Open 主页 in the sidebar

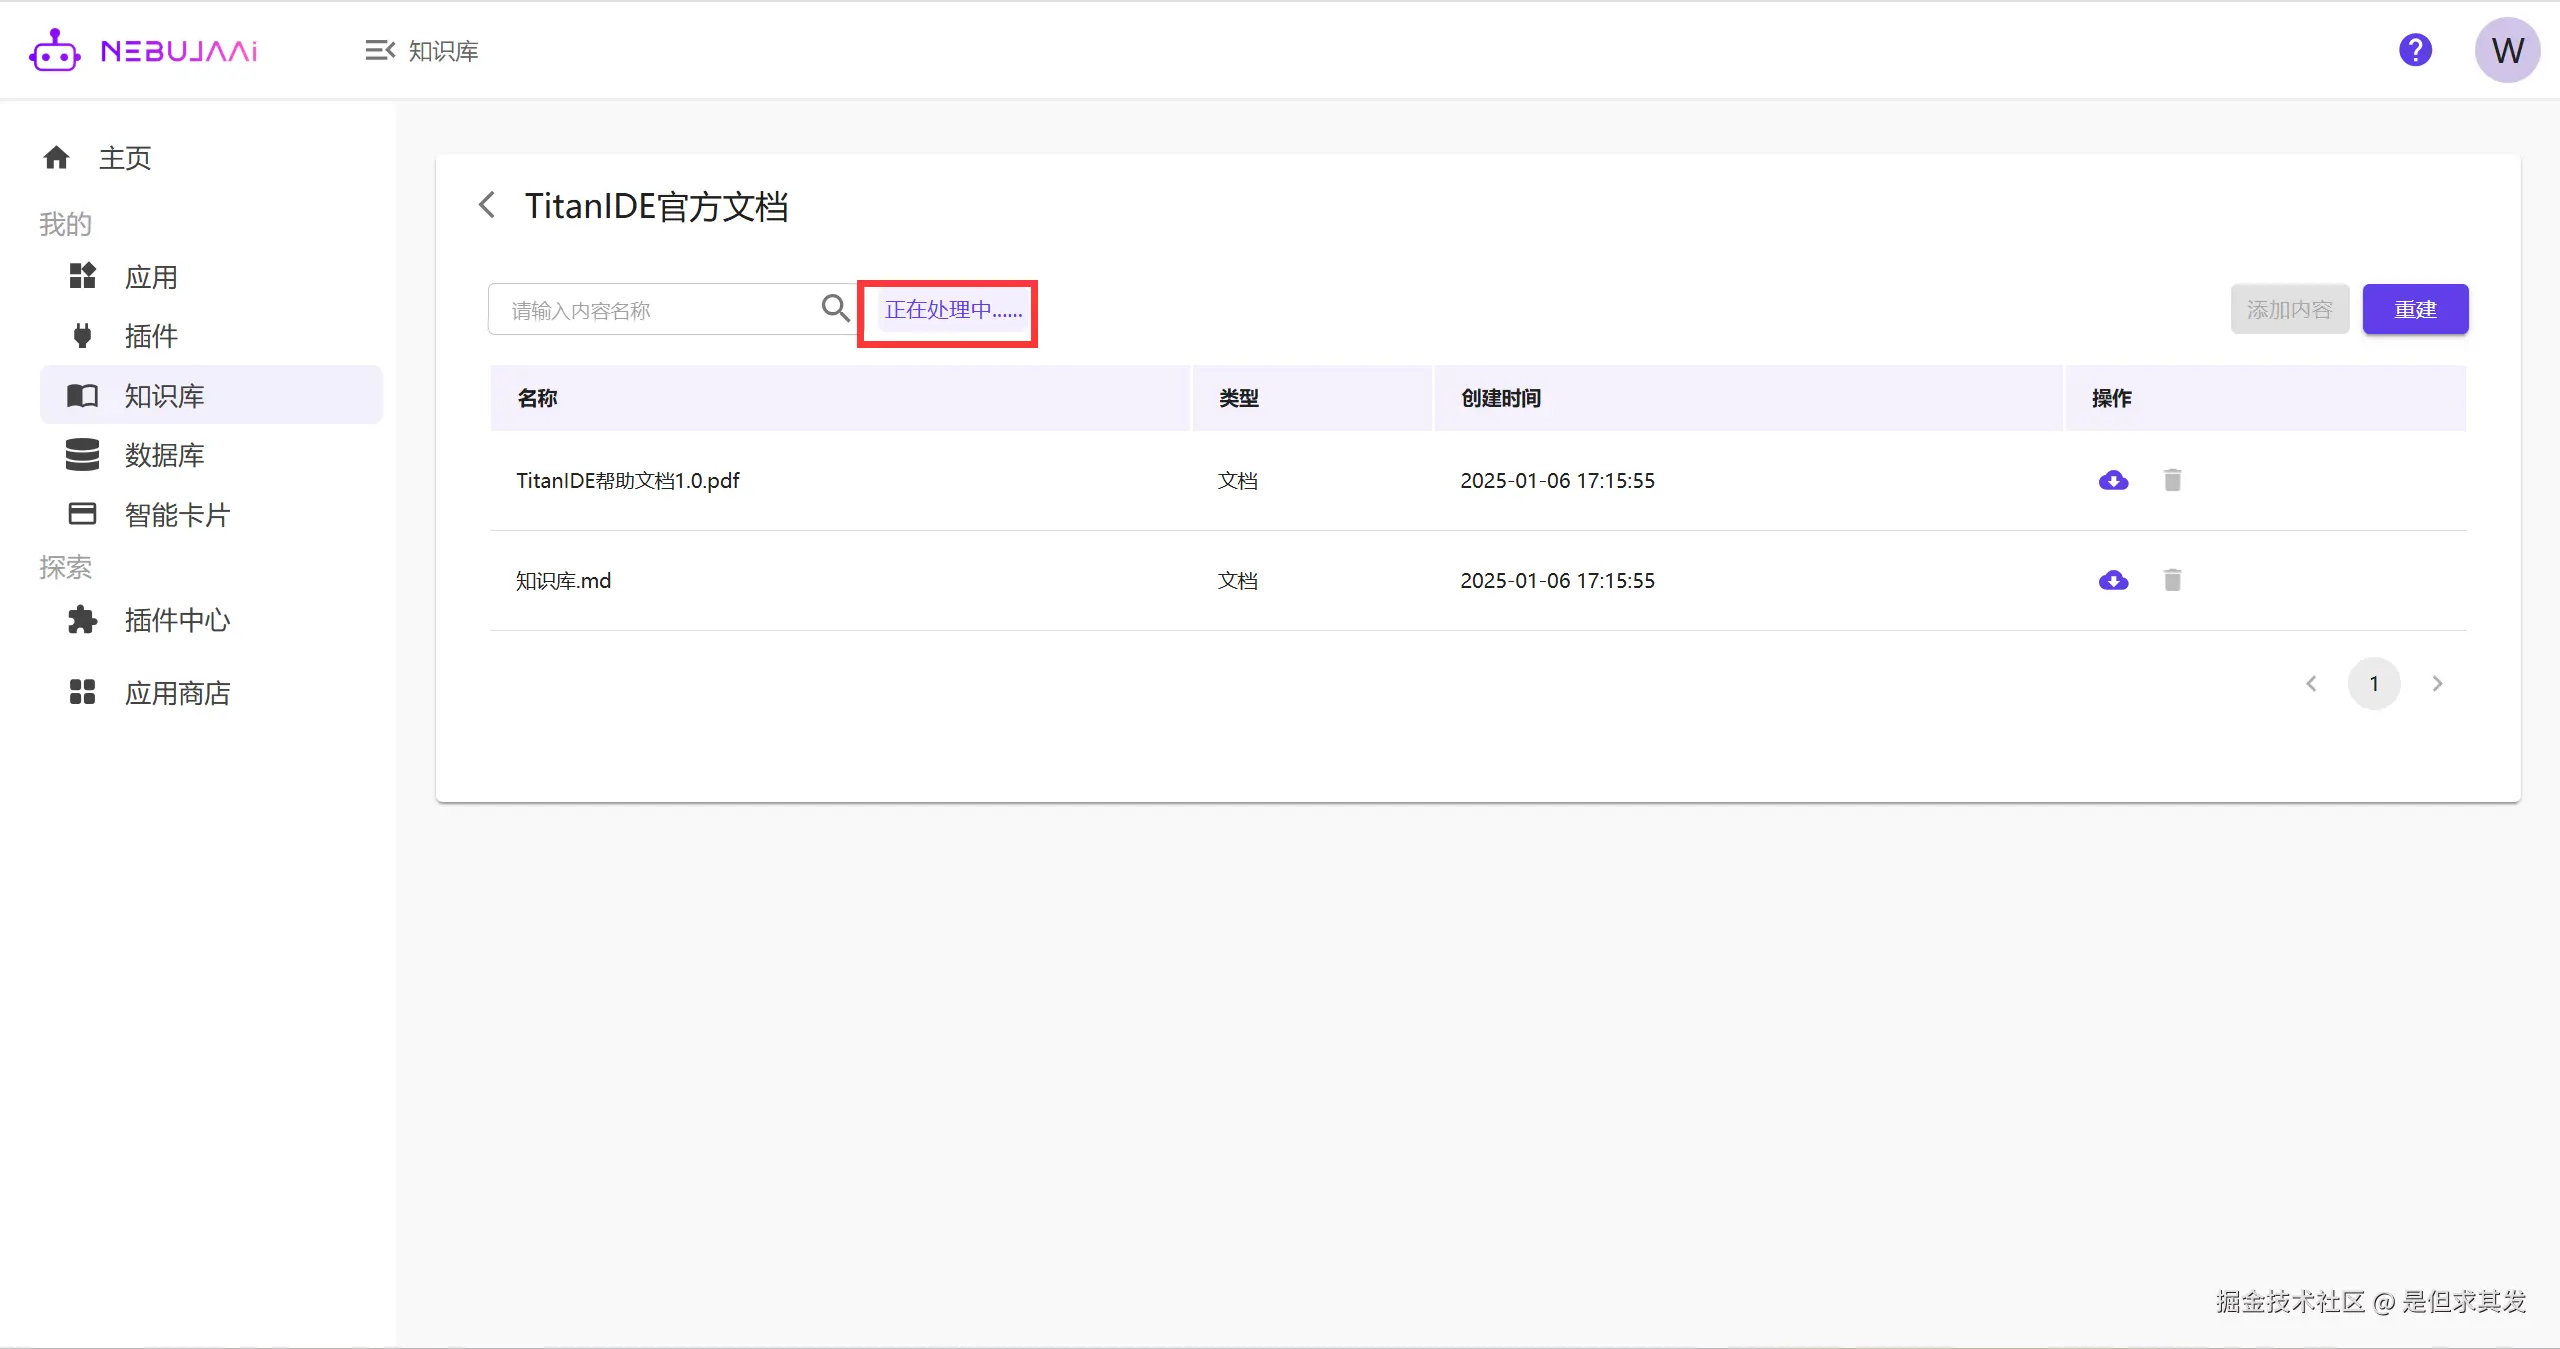tap(125, 158)
